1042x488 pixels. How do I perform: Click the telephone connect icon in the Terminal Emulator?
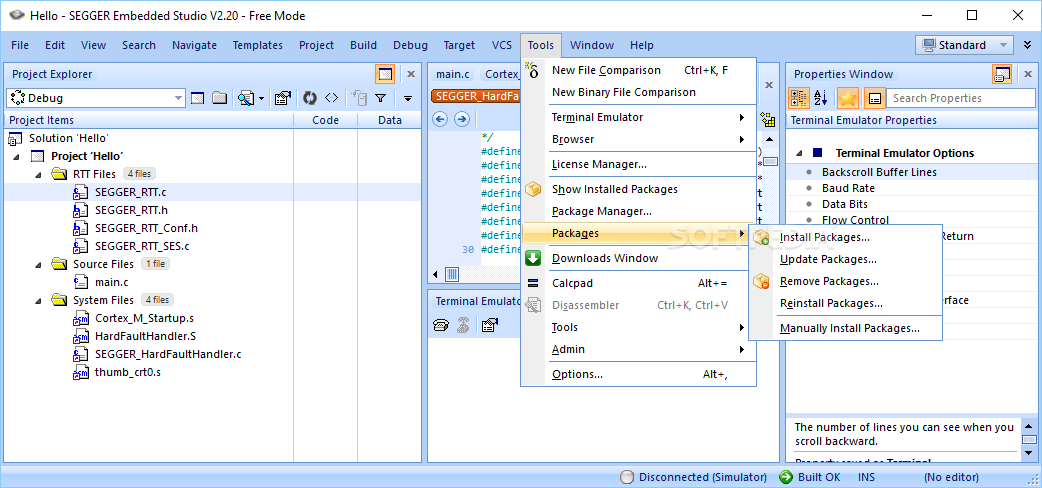[x=441, y=325]
